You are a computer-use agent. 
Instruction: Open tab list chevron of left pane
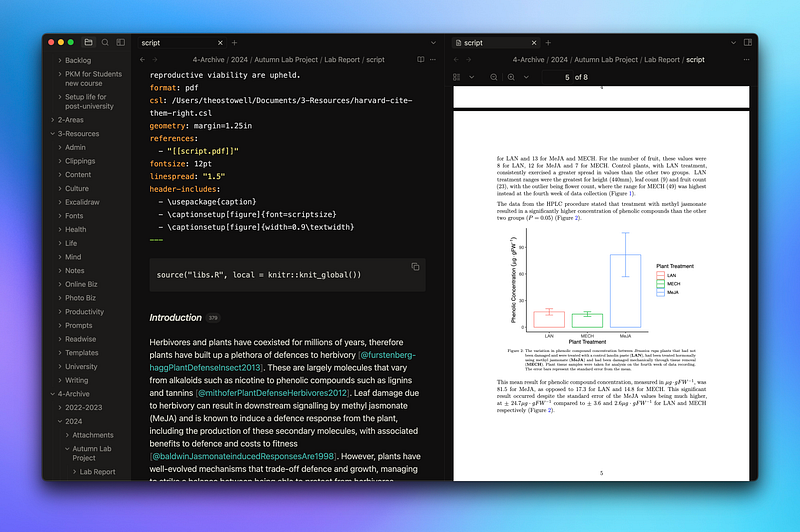coord(433,43)
